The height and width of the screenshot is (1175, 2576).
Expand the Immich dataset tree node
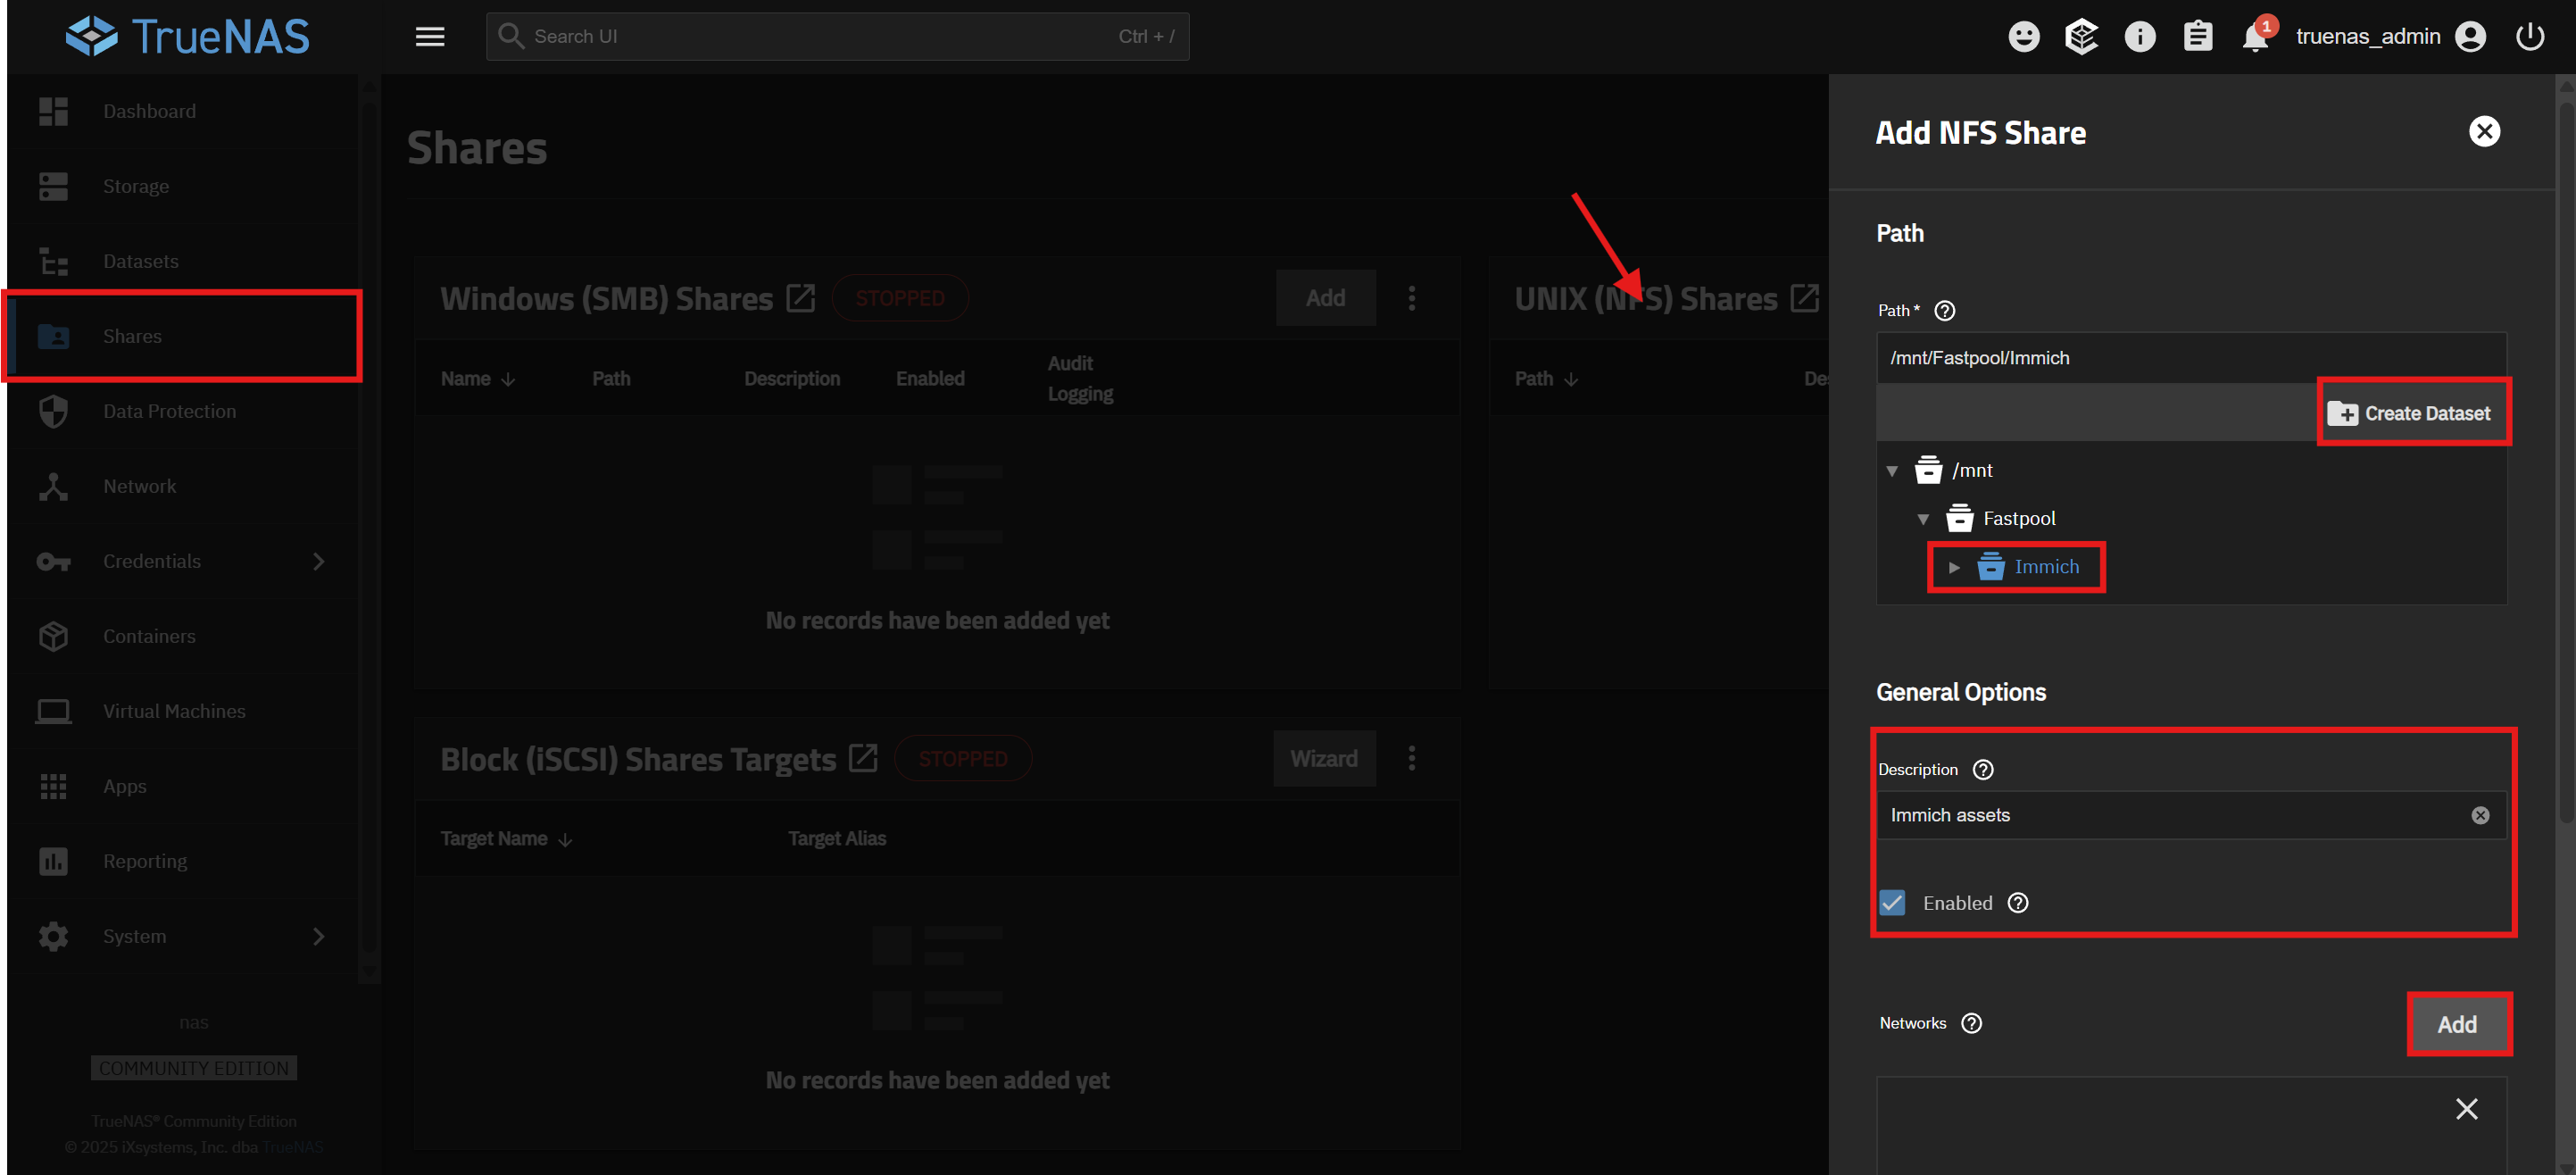click(x=1954, y=567)
